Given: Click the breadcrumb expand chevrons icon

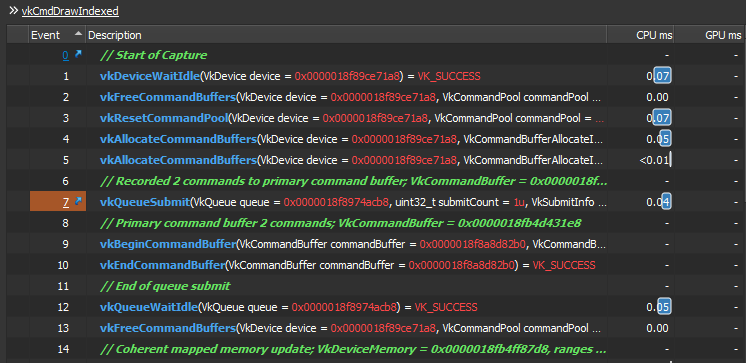Looking at the screenshot, I should point(13,10).
